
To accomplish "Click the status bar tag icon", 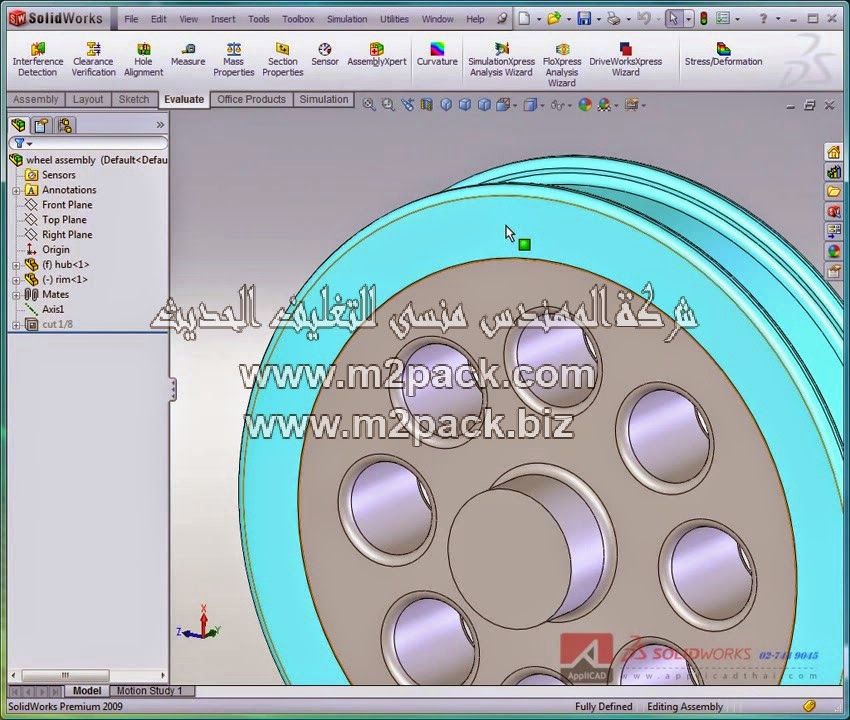I will click(810, 706).
